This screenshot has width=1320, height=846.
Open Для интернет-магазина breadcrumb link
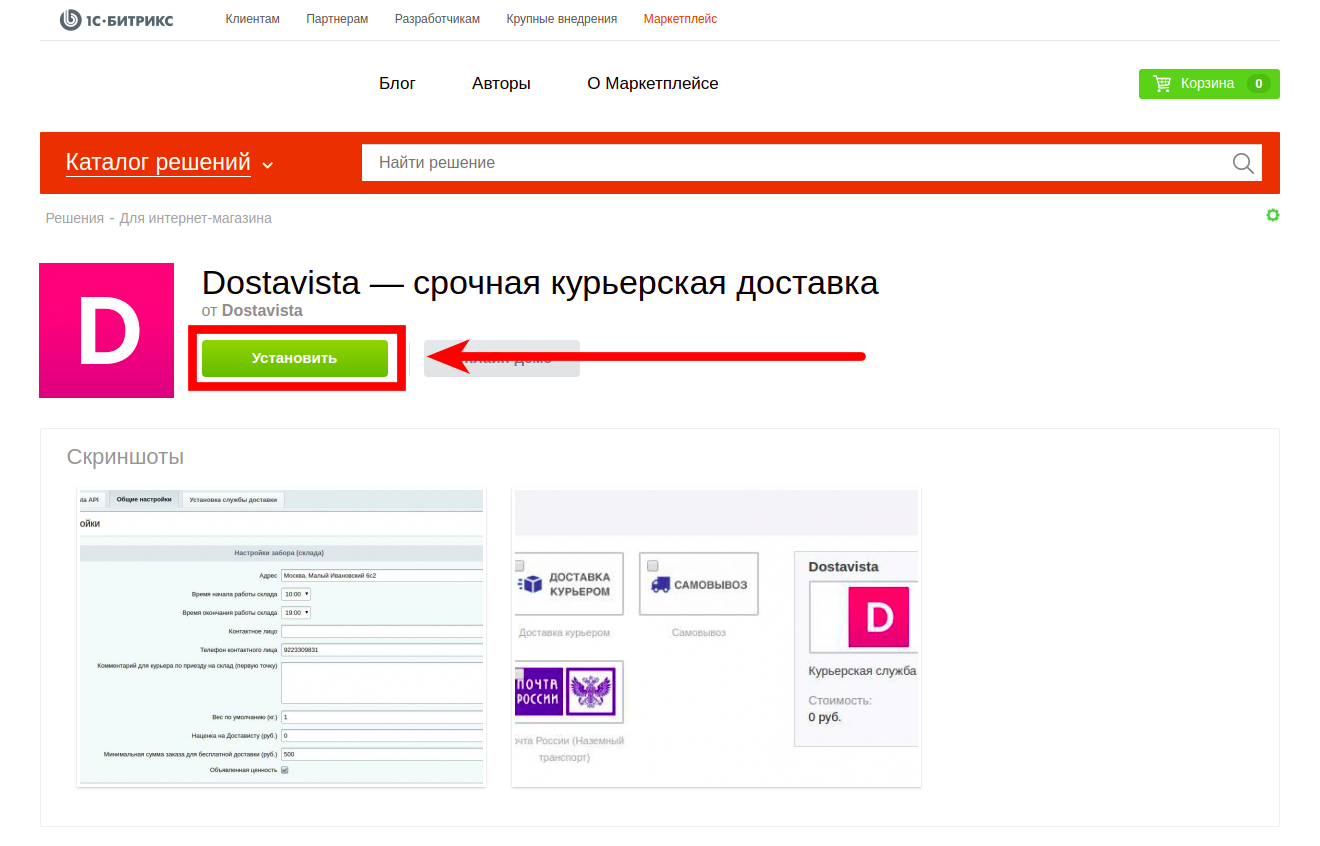pos(196,218)
